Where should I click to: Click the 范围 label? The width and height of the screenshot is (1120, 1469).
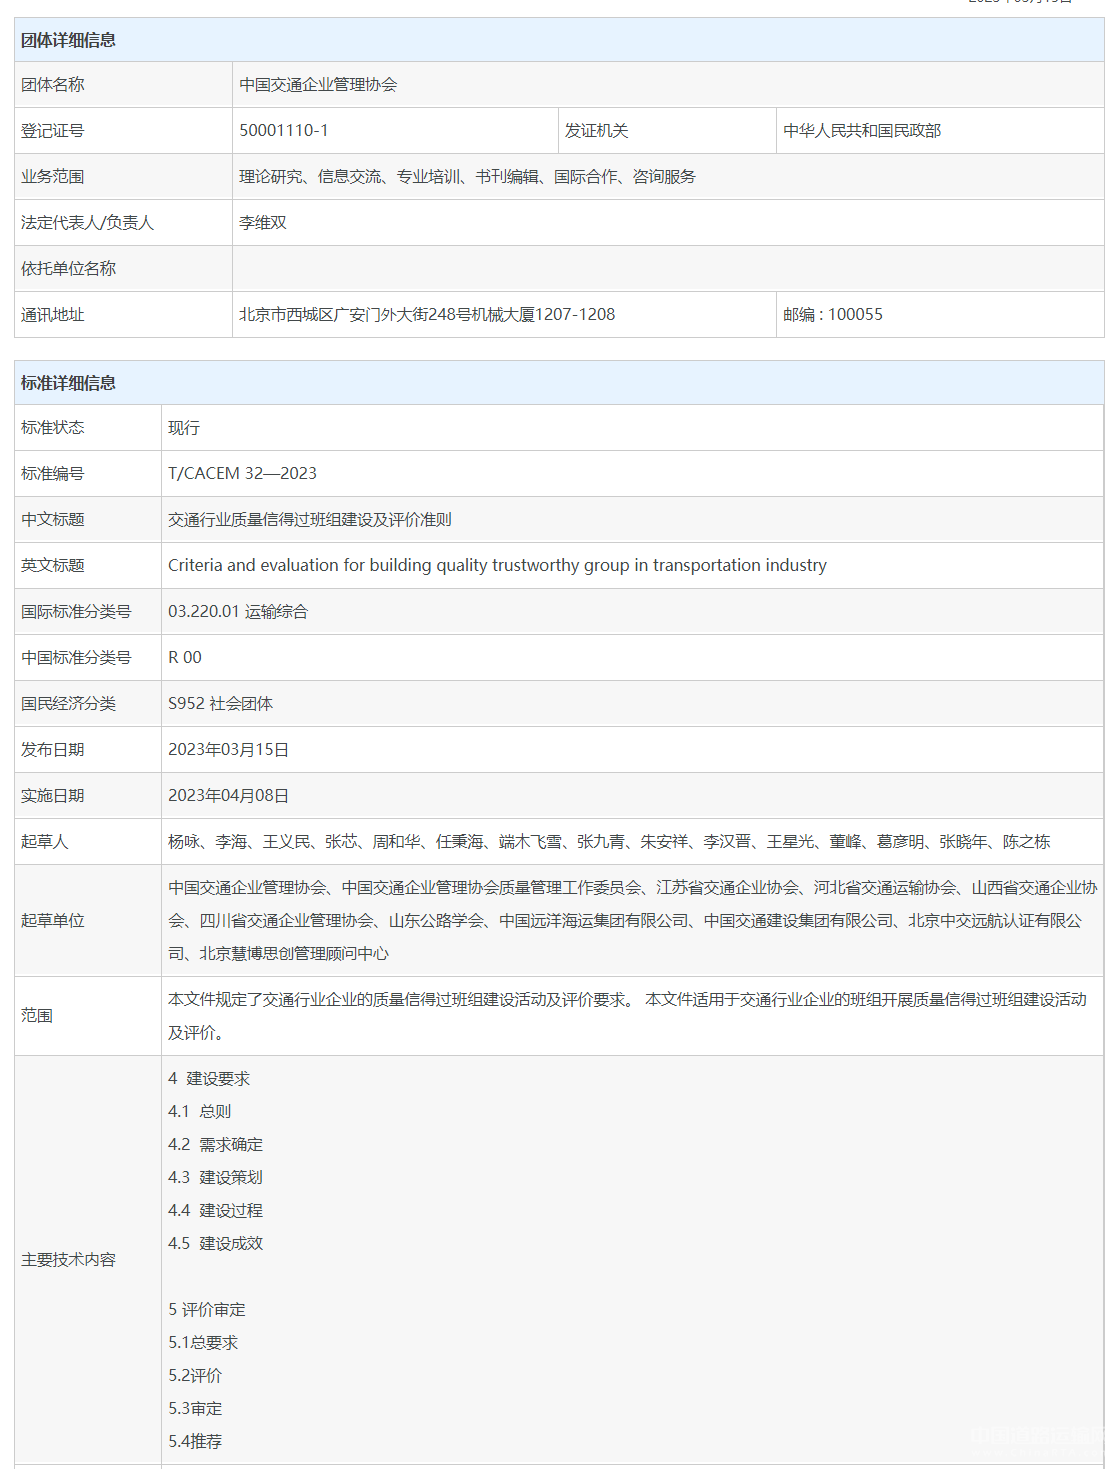click(37, 1016)
